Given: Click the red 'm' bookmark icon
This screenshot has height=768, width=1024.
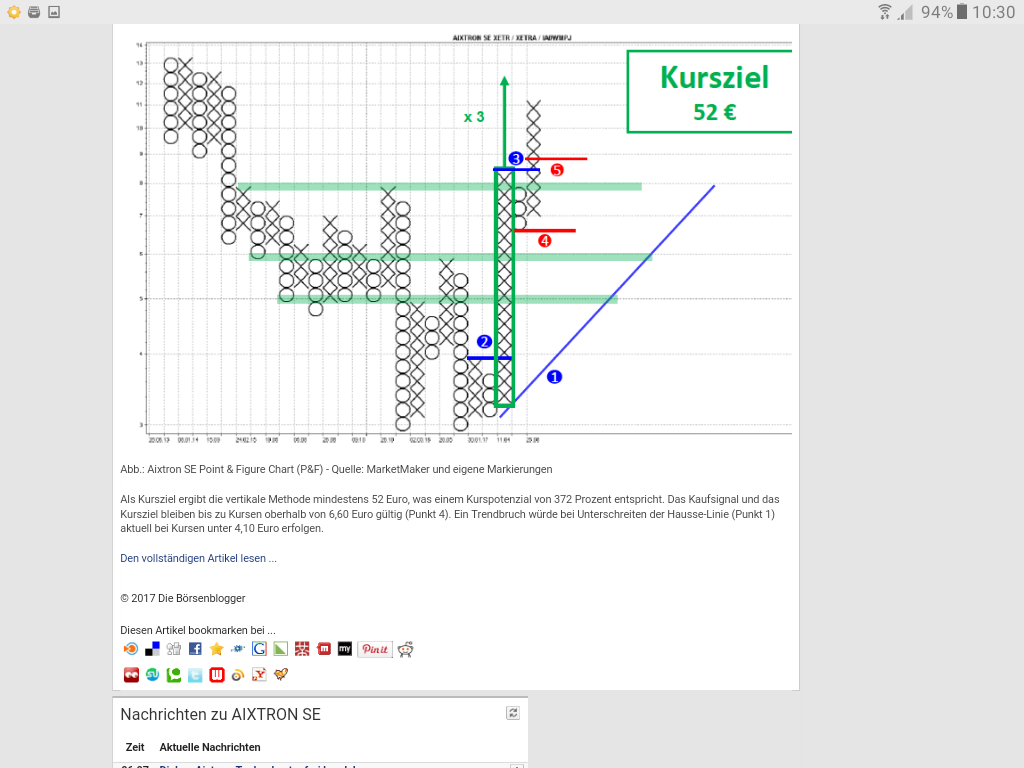Looking at the screenshot, I should 323,649.
